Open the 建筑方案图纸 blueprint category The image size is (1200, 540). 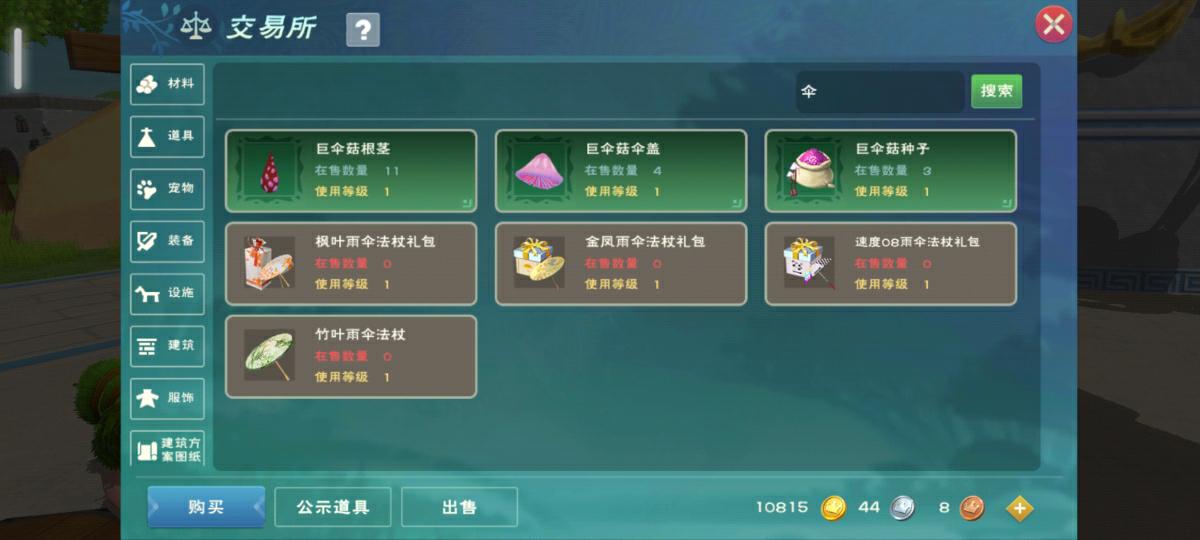(x=167, y=449)
